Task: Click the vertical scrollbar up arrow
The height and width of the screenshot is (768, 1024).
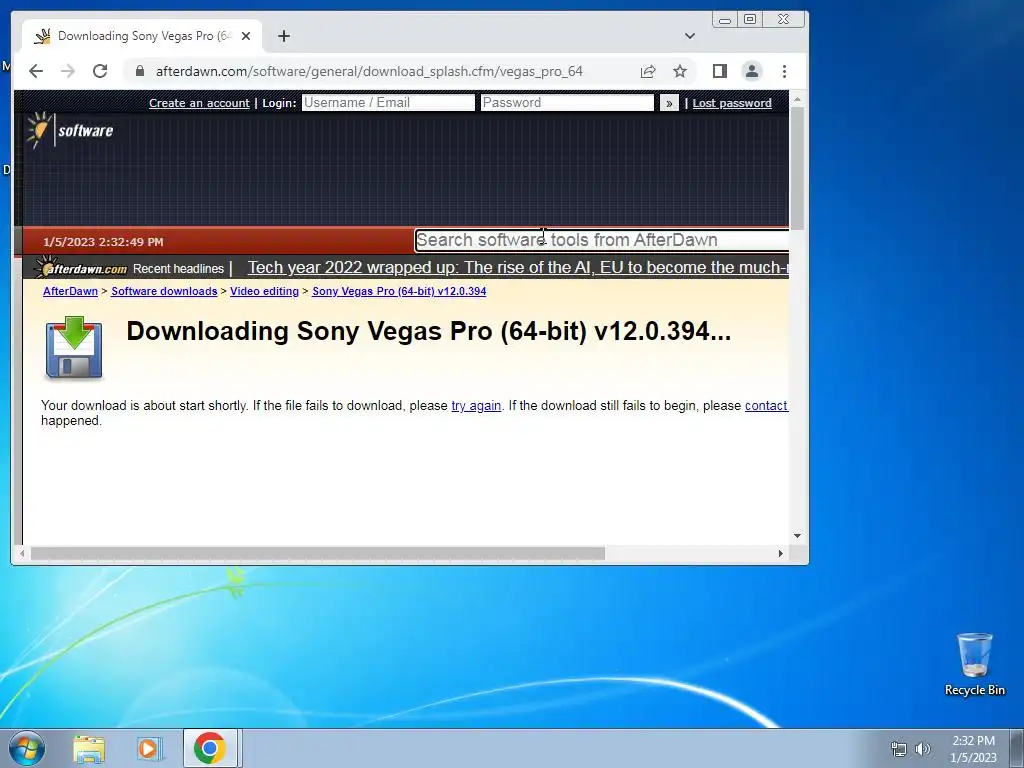Action: [797, 99]
